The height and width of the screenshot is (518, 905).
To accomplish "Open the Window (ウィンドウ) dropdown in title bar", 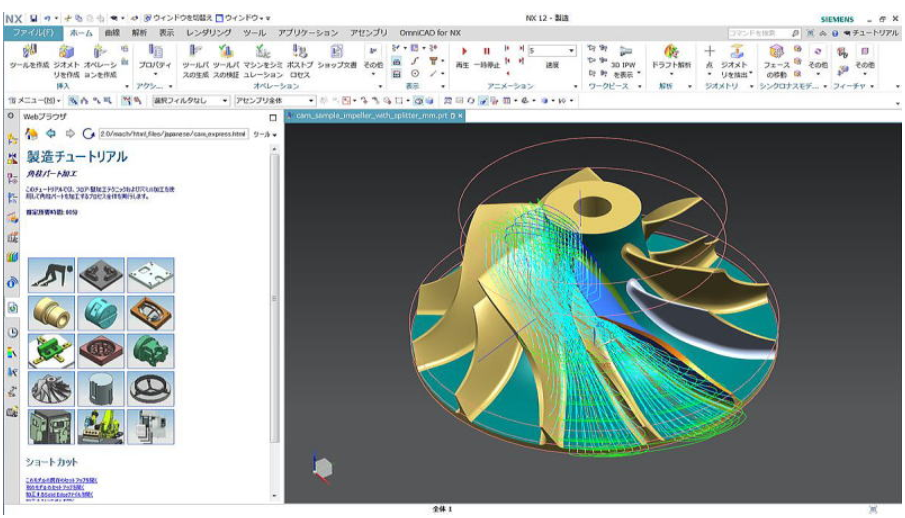I will 242,18.
